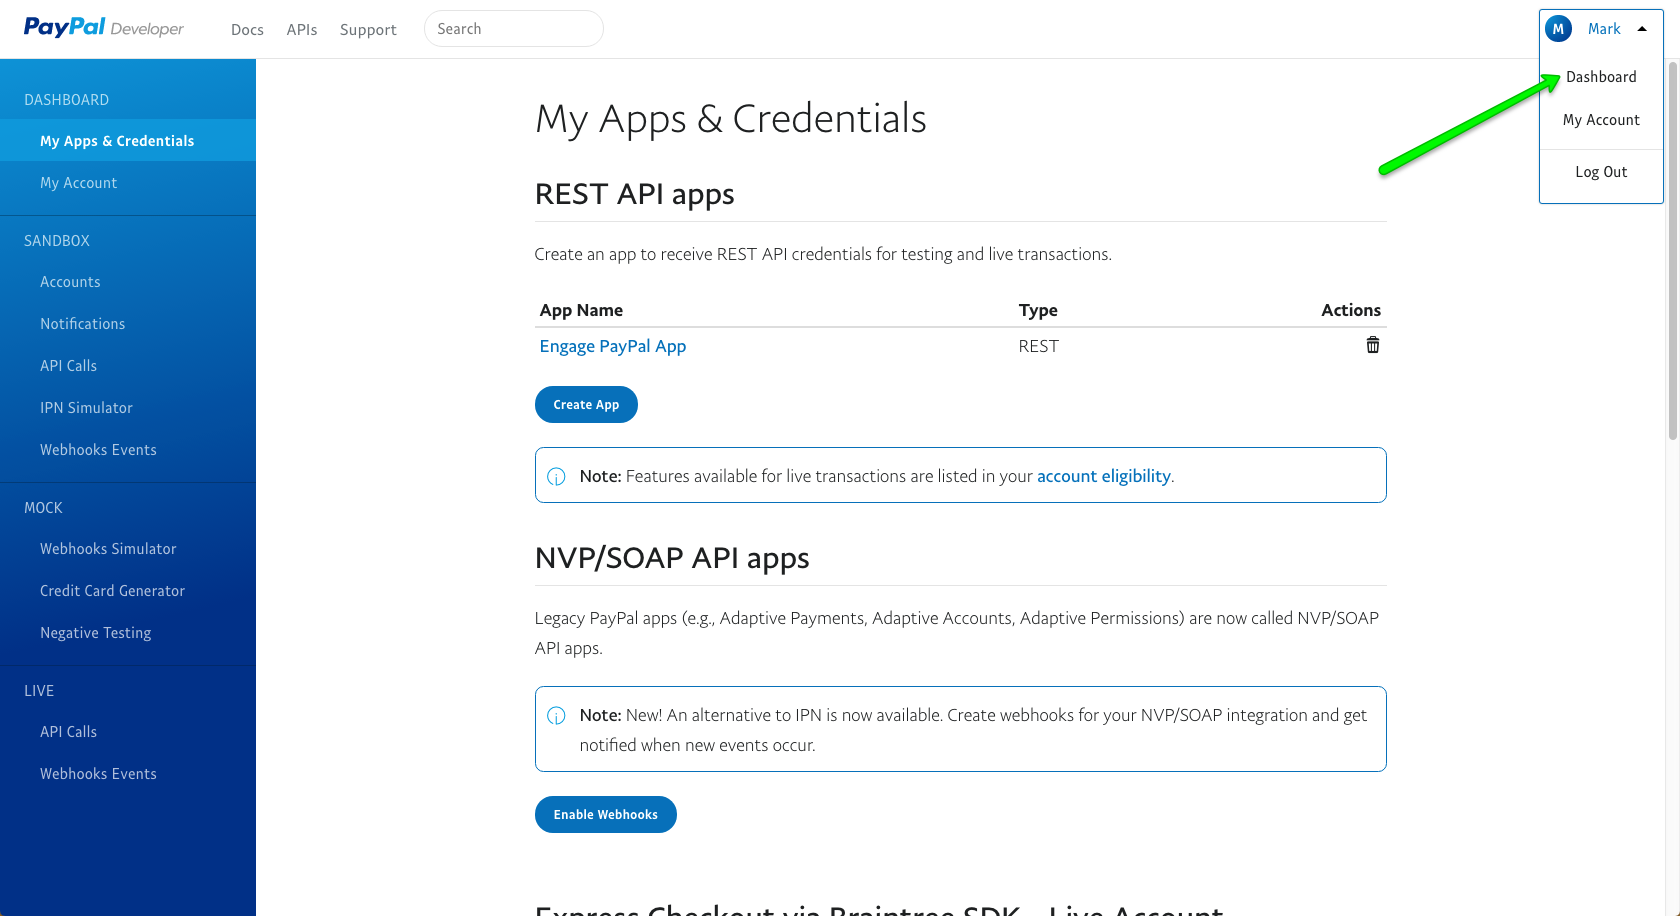Click the REST API apps heading
Screen dimensions: 1680x916
635,194
